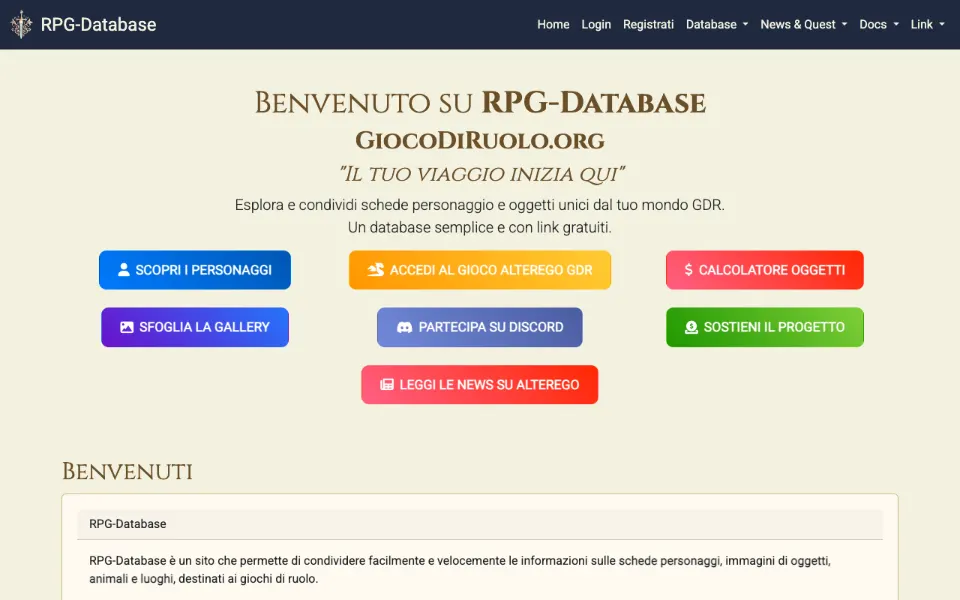960x600 pixels.
Task: Click the "Il tuo viaggio inizia qui" tagline
Action: tap(482, 174)
